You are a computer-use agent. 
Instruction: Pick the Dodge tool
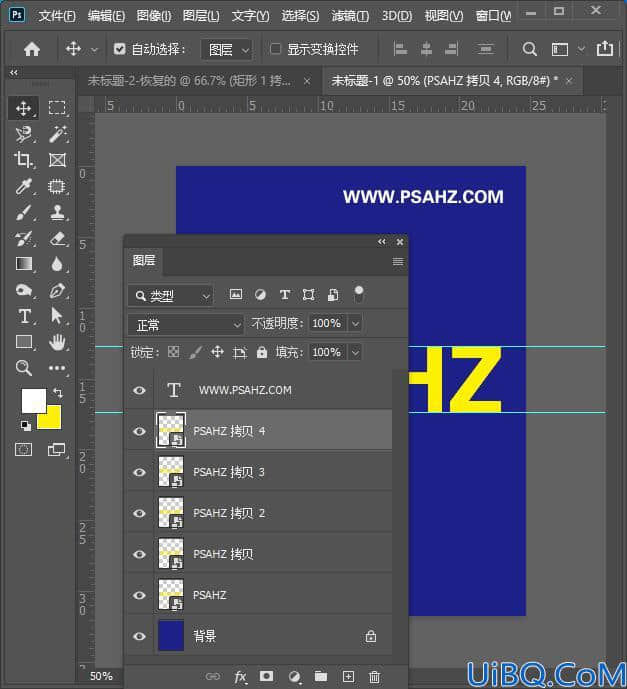(x=23, y=290)
